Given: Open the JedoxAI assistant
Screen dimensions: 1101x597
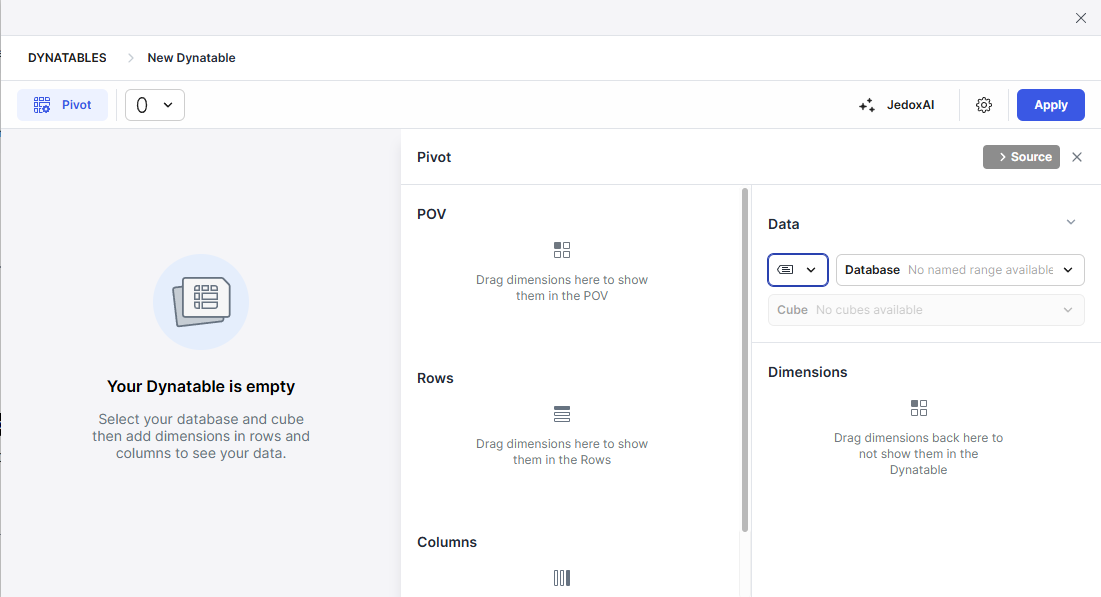Looking at the screenshot, I should (896, 105).
